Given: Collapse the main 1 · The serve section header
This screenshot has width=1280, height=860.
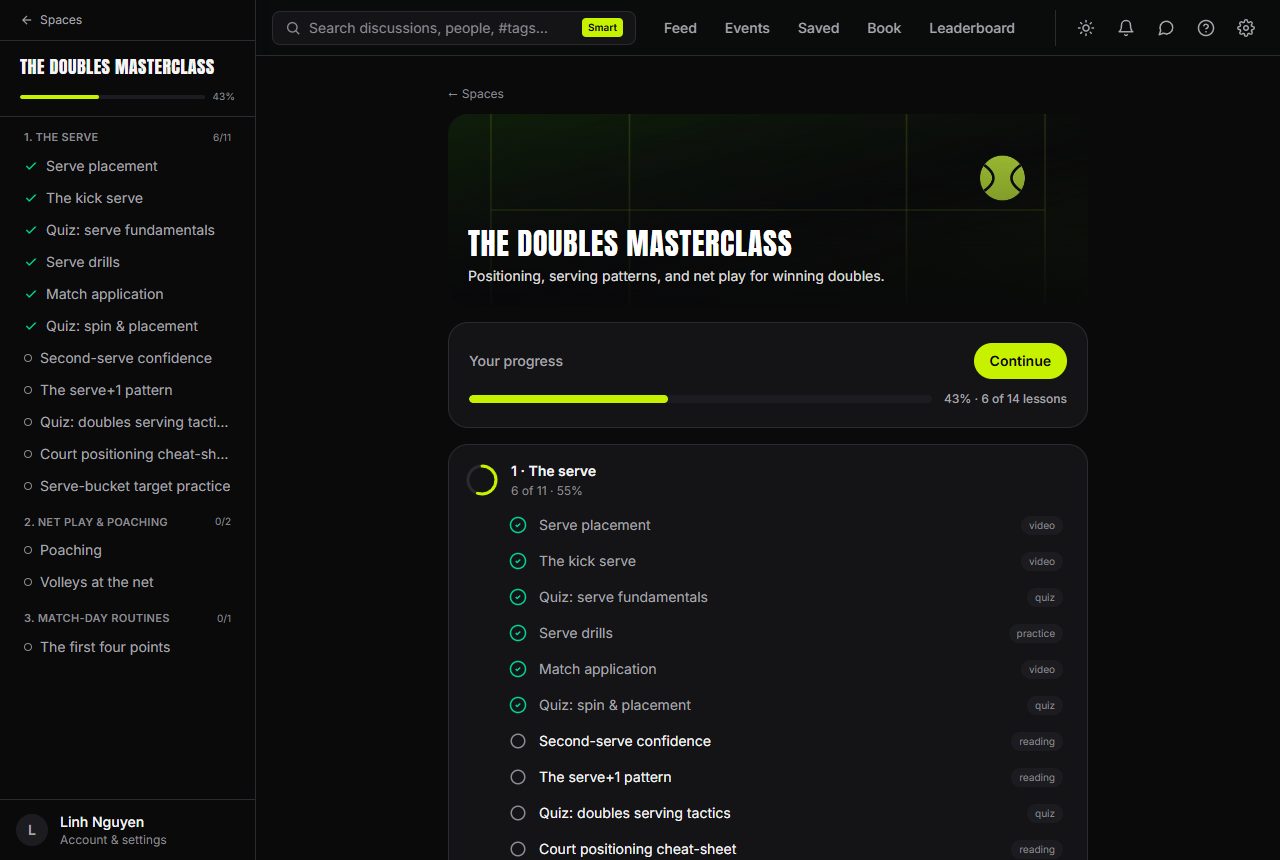Looking at the screenshot, I should tap(767, 480).
